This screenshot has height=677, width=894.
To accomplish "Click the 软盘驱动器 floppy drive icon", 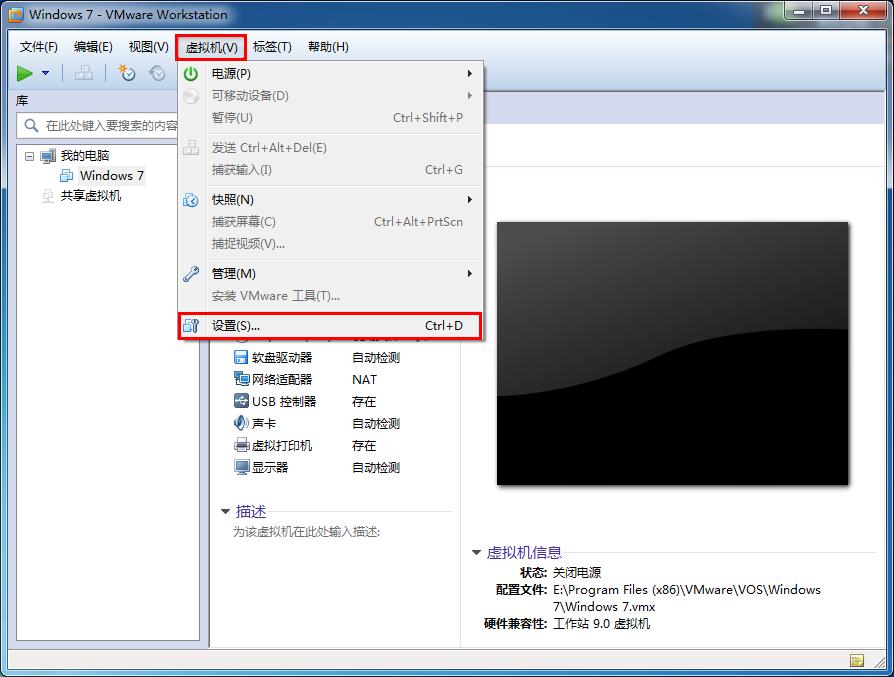I will (240, 357).
